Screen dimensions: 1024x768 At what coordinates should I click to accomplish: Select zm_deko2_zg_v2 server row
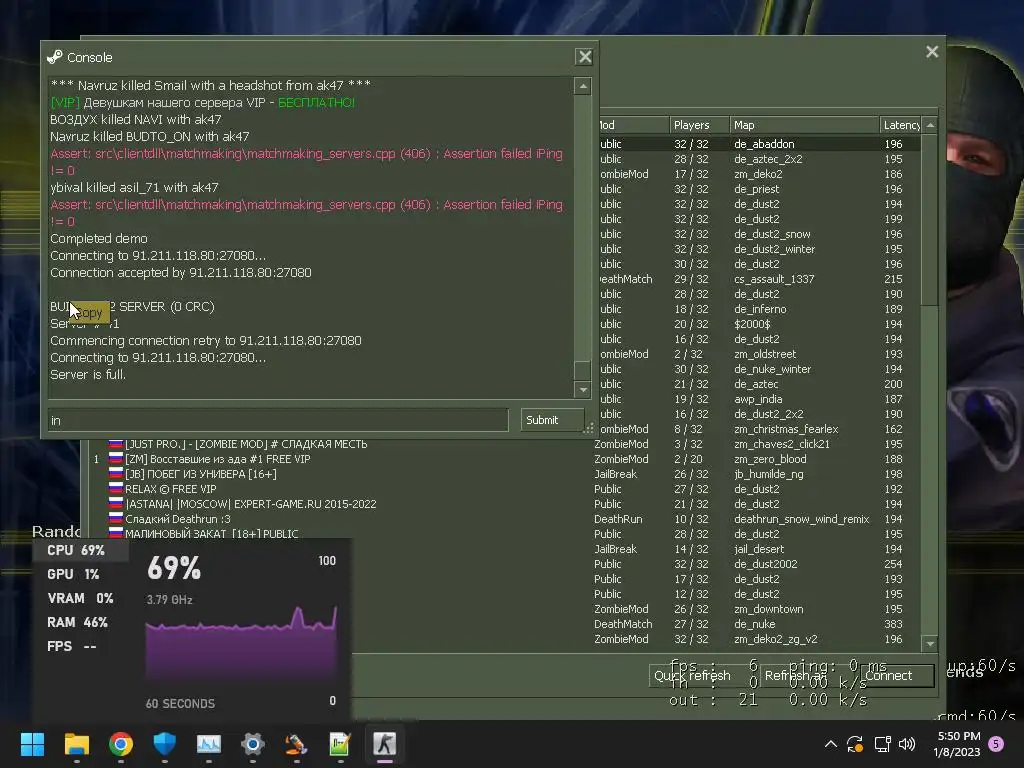click(x=637, y=639)
